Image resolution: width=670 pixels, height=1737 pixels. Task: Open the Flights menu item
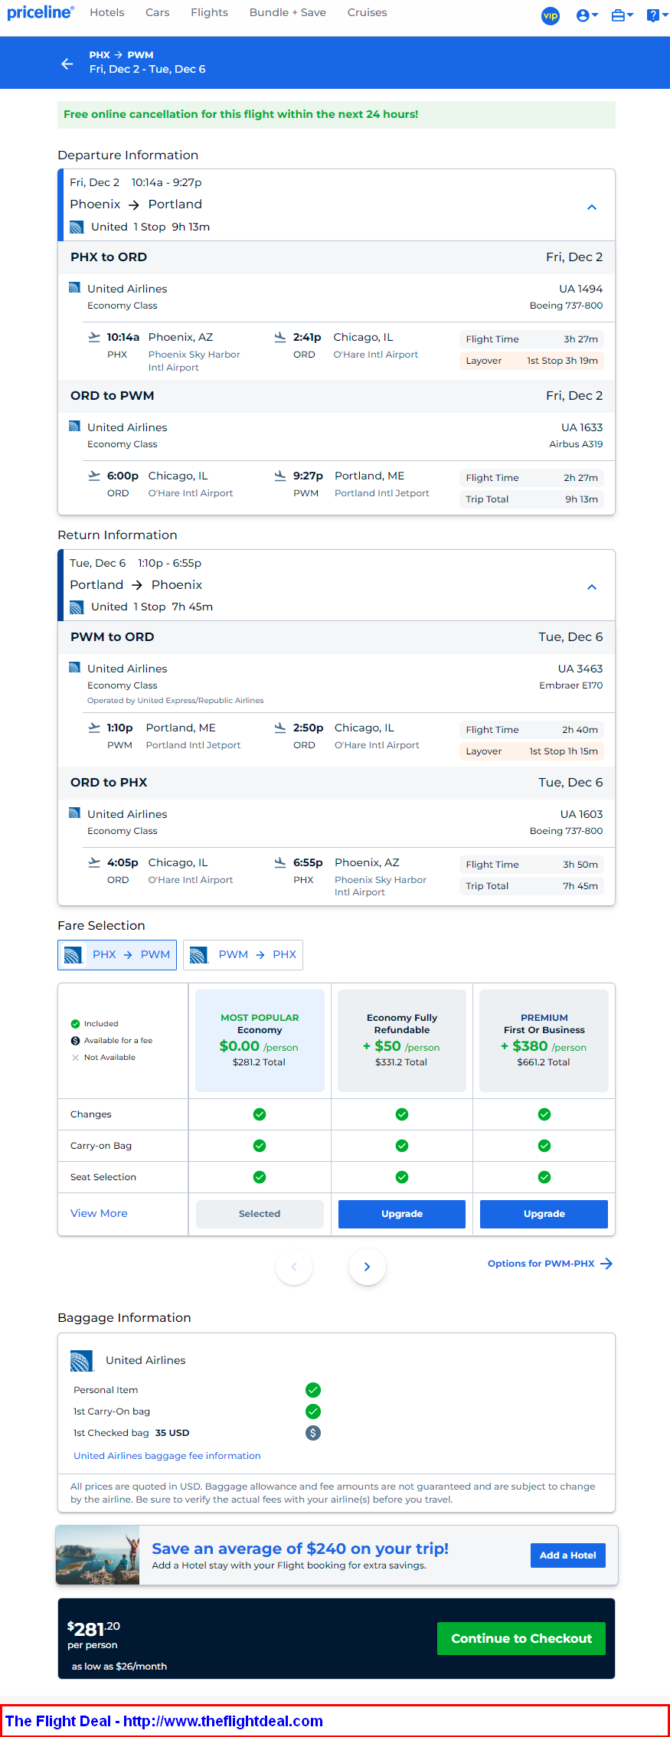tap(209, 13)
